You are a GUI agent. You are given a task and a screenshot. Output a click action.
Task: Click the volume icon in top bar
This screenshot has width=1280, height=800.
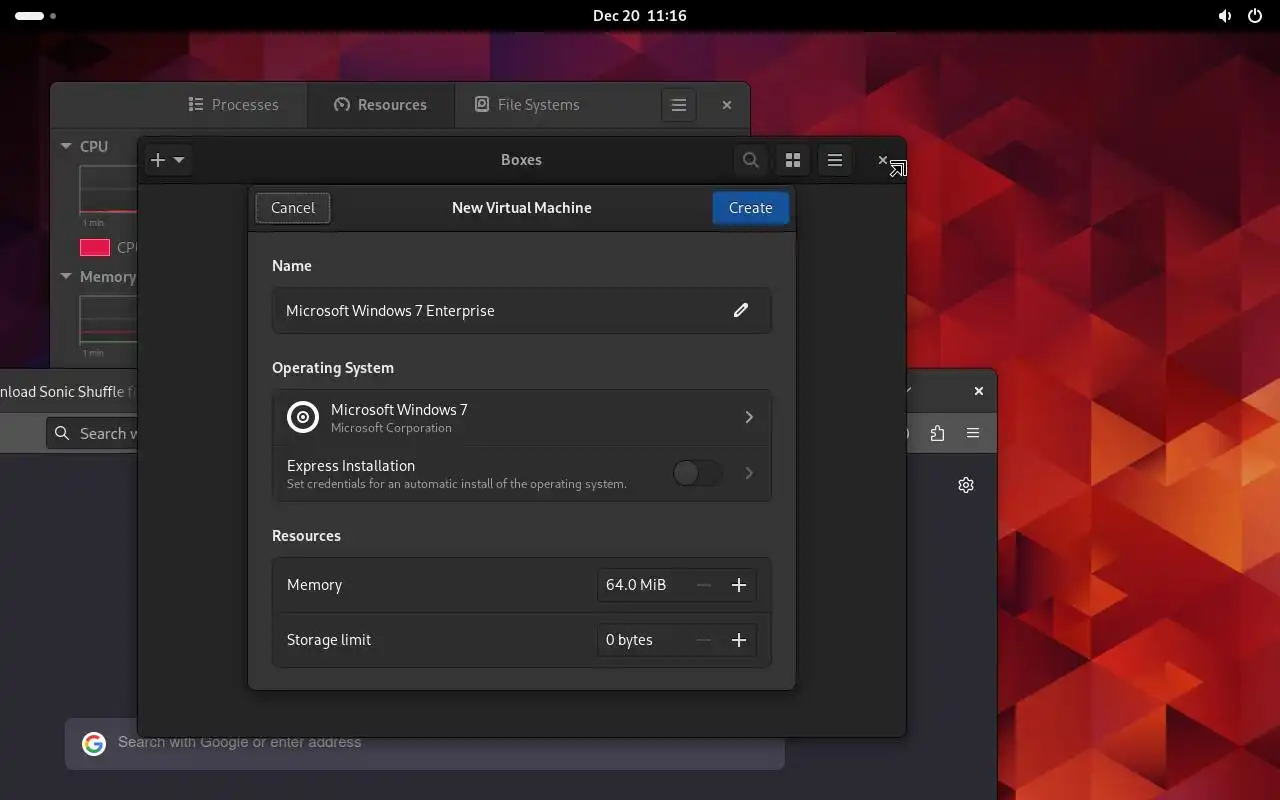coord(1225,16)
